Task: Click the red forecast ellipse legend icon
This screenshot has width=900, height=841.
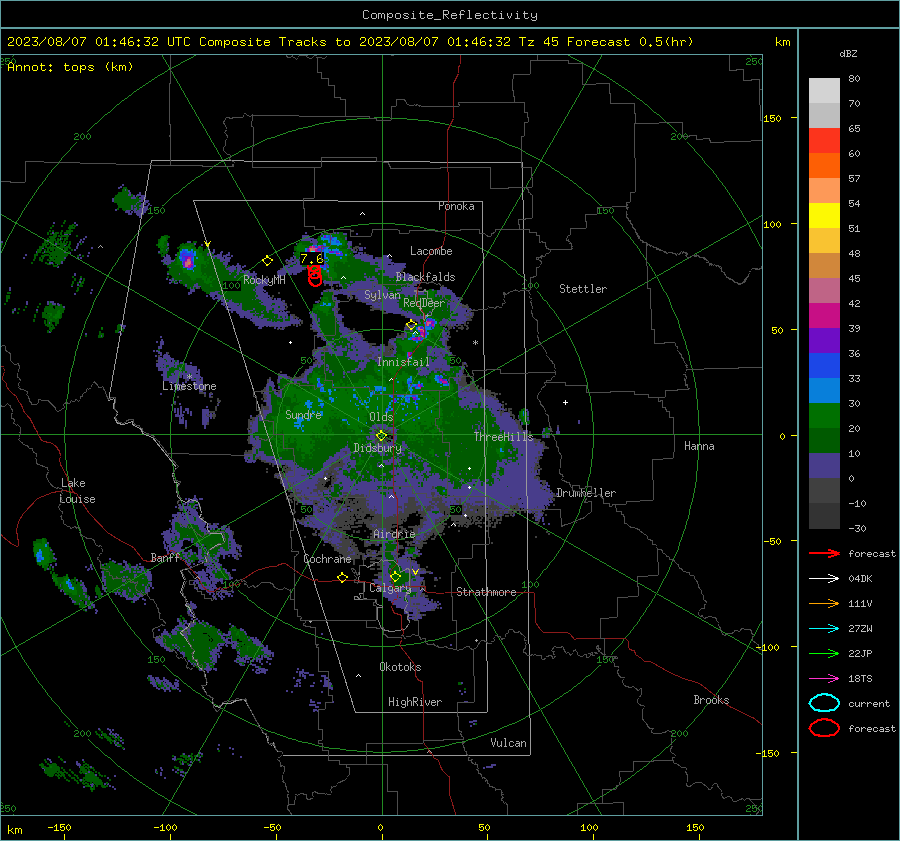Action: tap(824, 728)
